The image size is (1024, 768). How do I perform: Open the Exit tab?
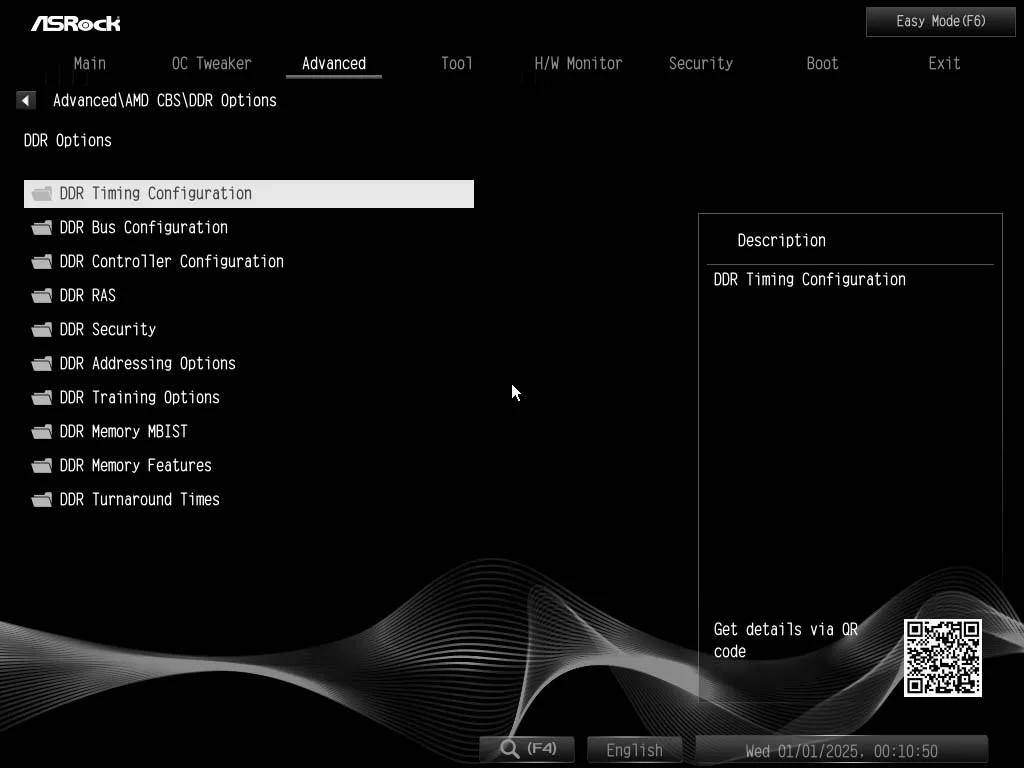(944, 63)
